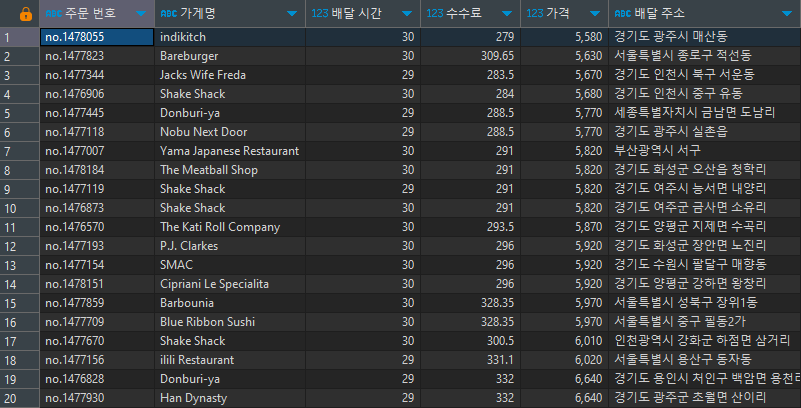Select the 가격 column header
The height and width of the screenshot is (408, 801).
564,14
